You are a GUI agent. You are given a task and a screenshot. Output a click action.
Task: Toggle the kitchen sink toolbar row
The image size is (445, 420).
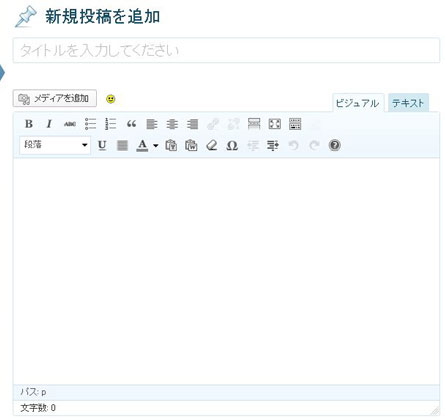(x=295, y=124)
